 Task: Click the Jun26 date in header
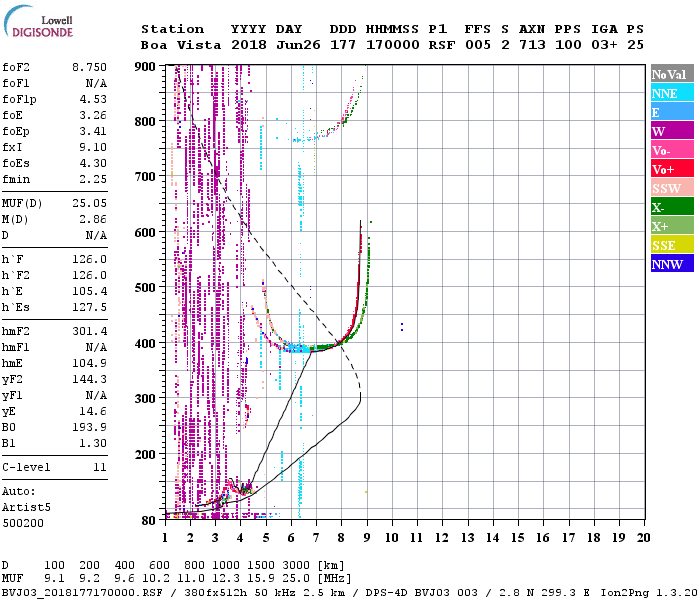pos(298,45)
